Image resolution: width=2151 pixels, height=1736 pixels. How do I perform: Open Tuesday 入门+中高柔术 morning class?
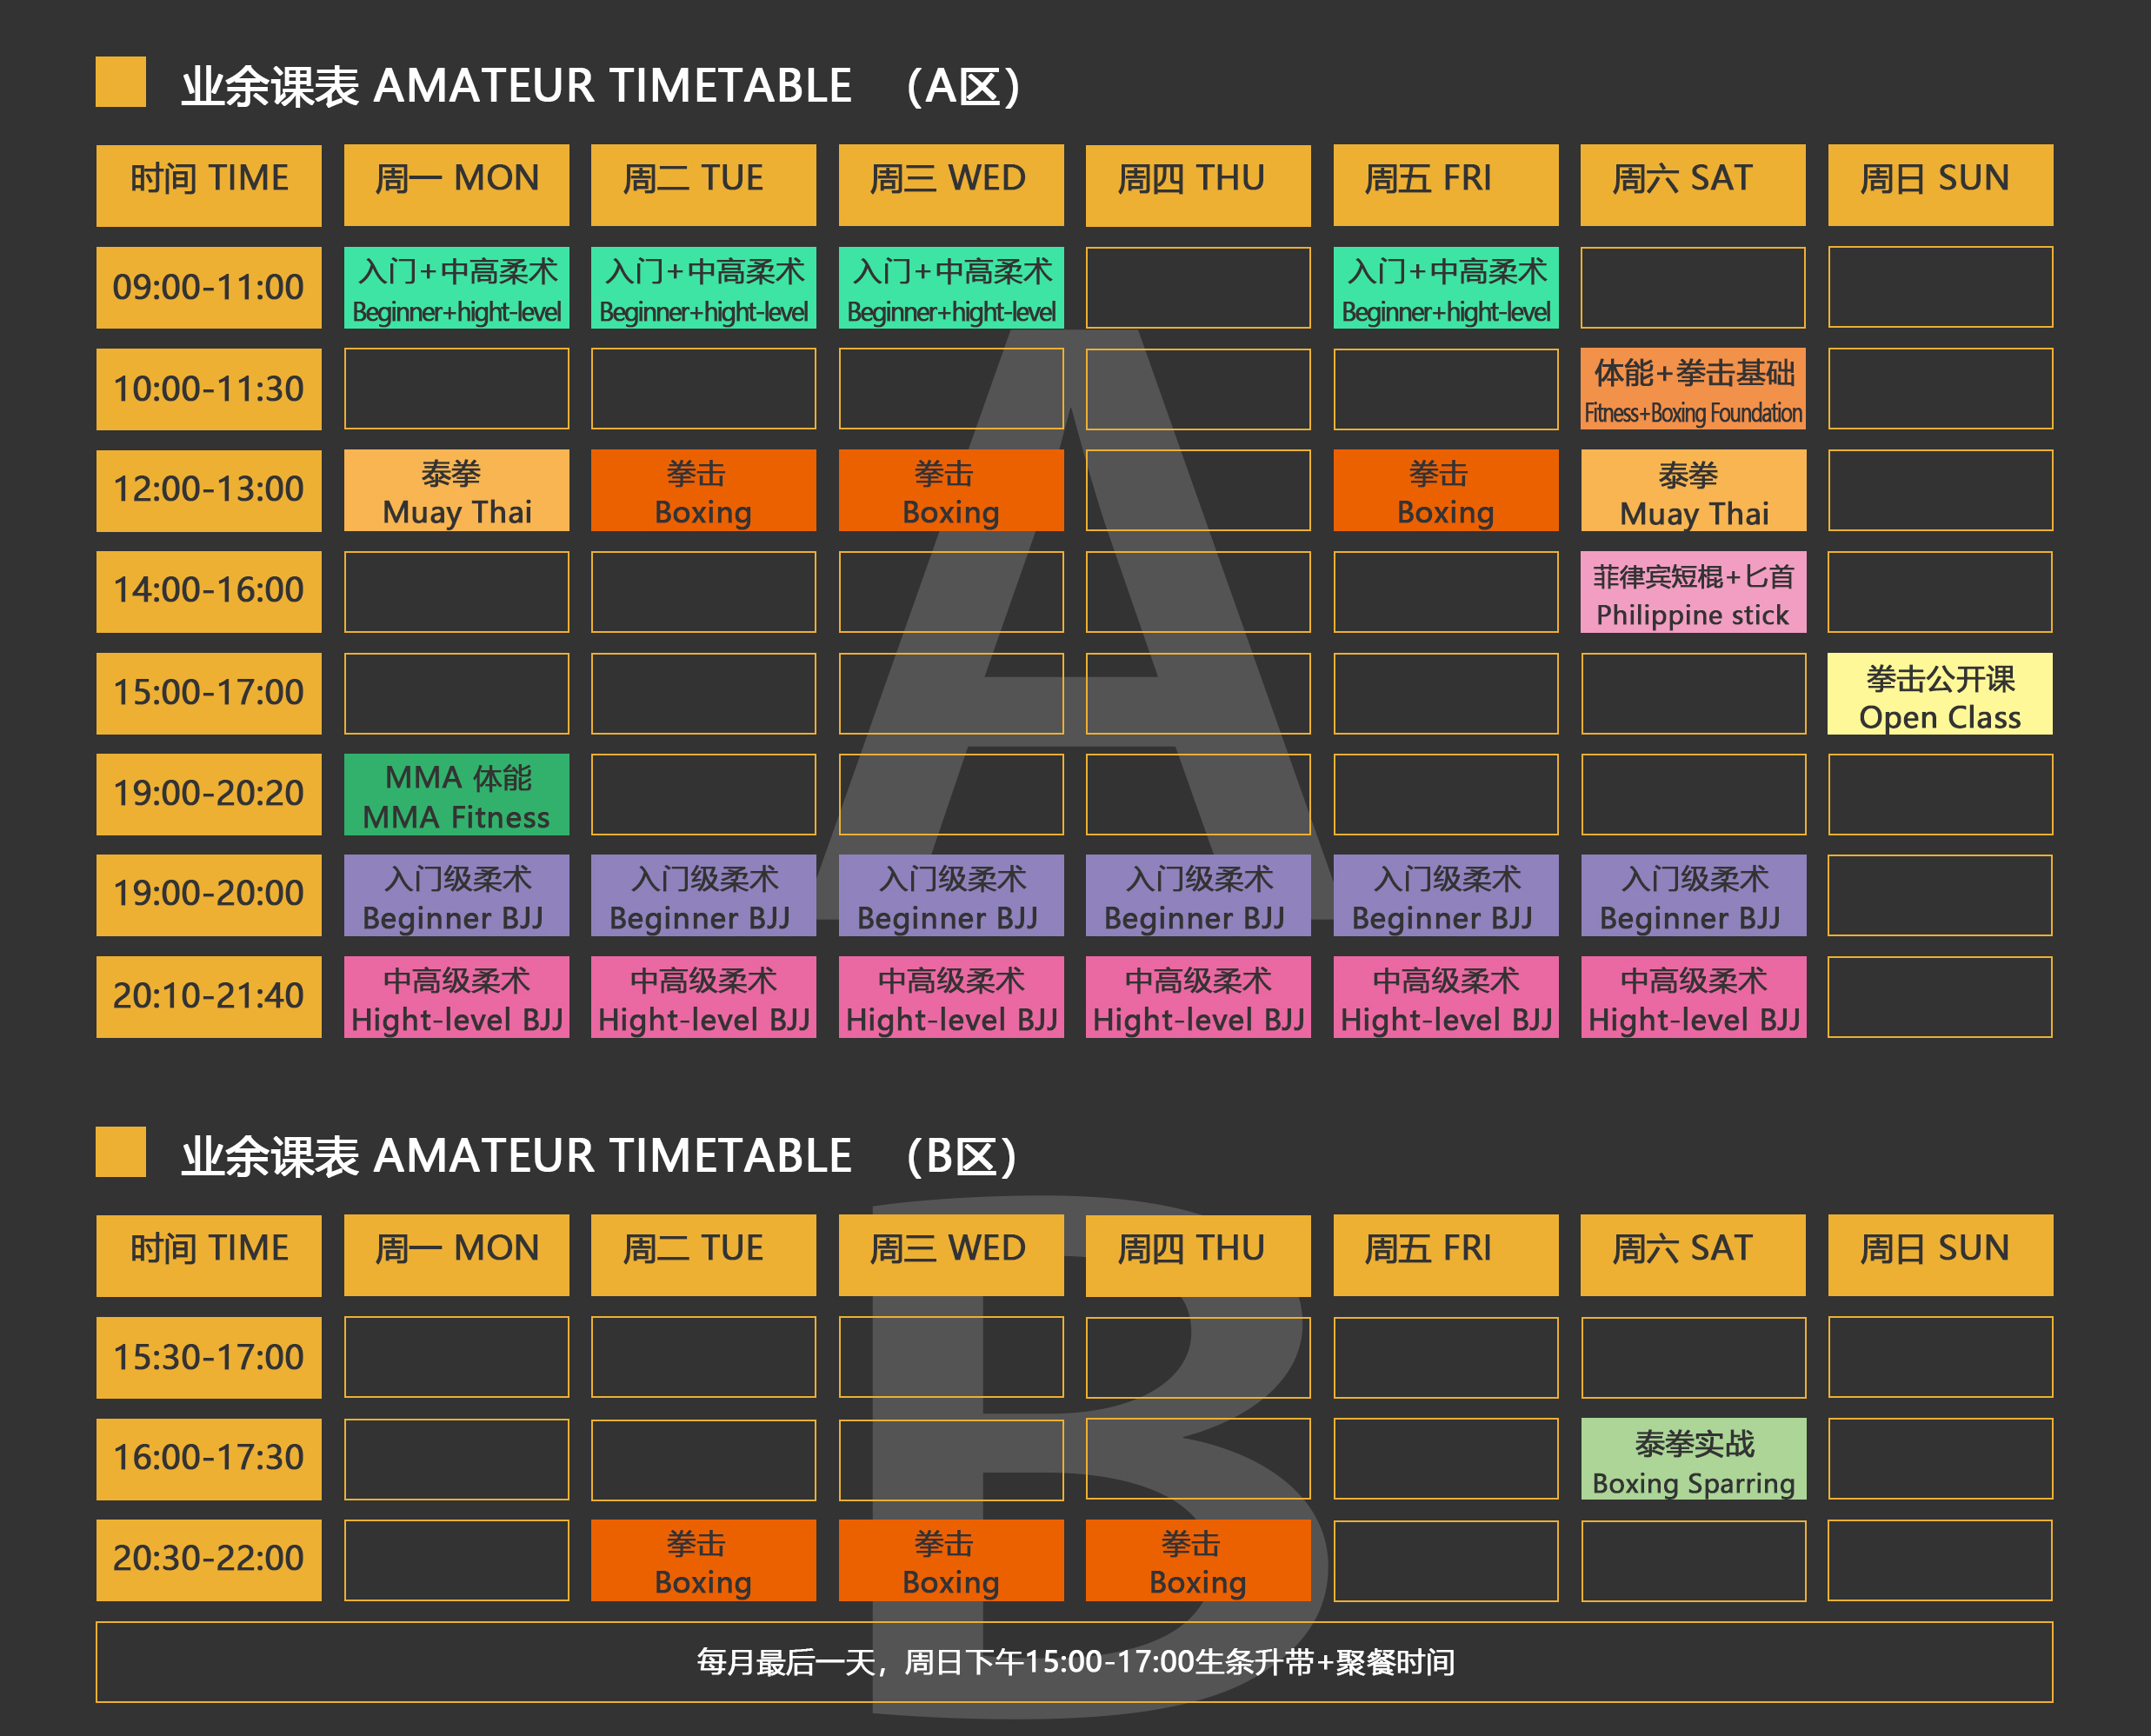pos(703,287)
